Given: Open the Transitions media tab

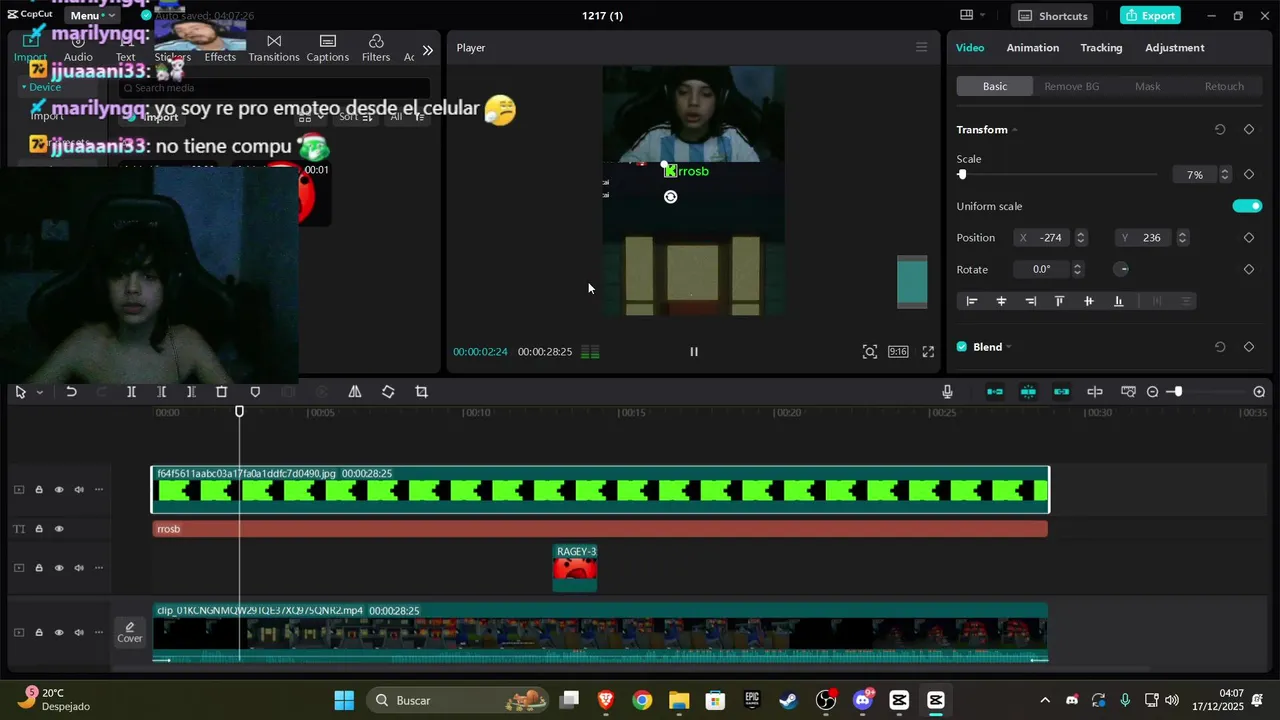Looking at the screenshot, I should [x=274, y=48].
